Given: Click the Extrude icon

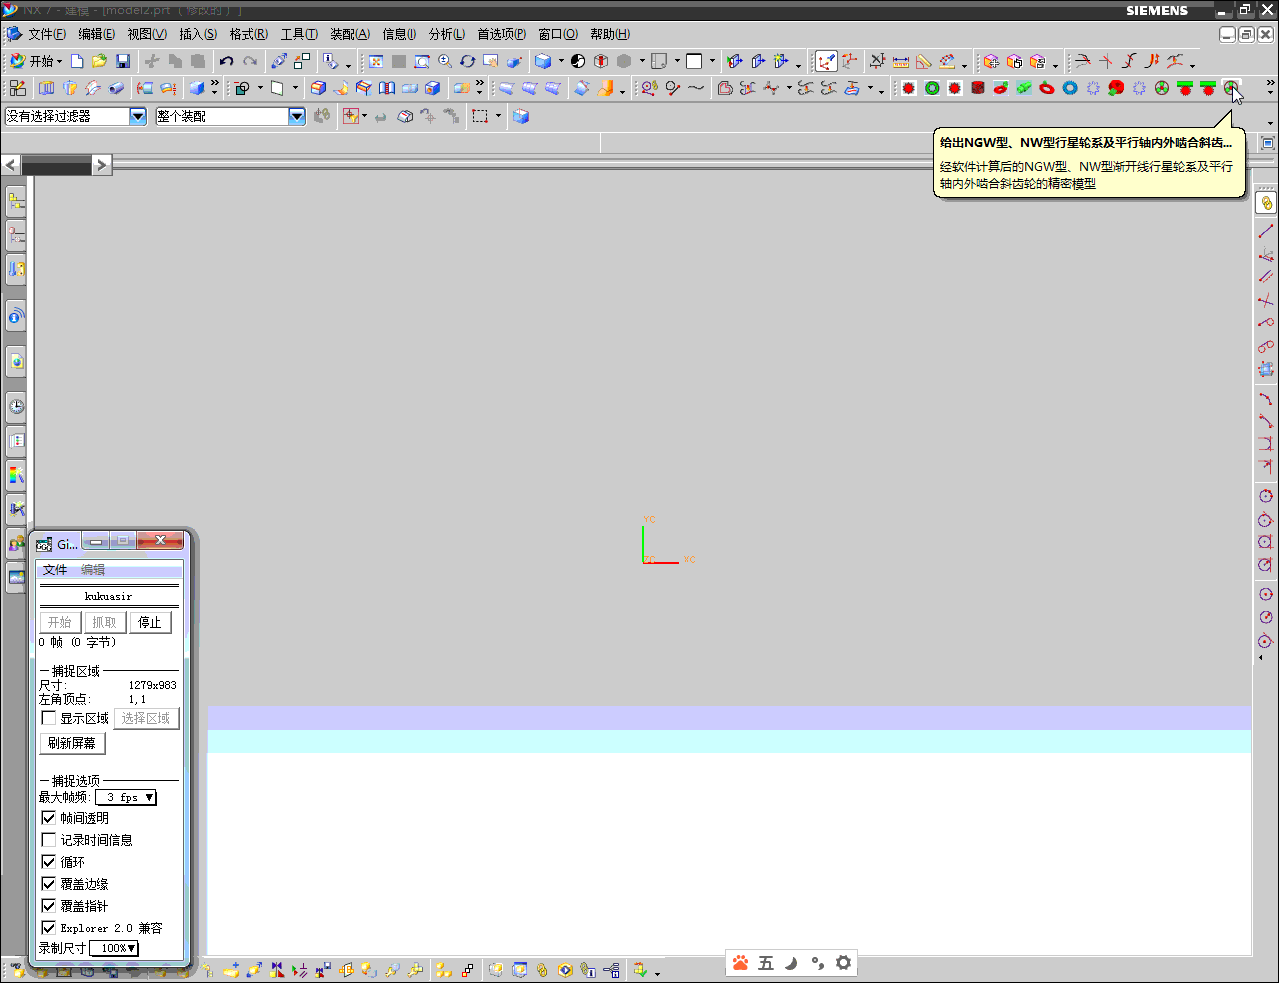Looking at the screenshot, I should [46, 88].
